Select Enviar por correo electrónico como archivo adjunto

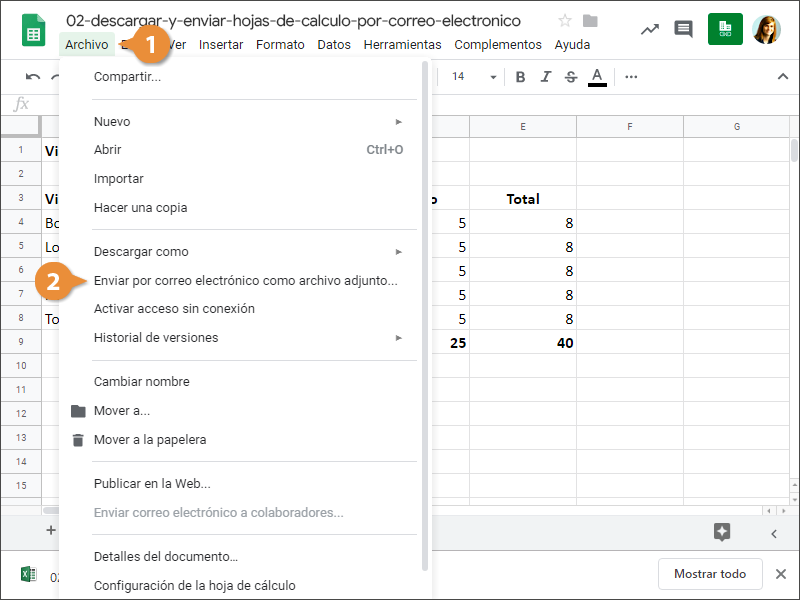click(245, 281)
